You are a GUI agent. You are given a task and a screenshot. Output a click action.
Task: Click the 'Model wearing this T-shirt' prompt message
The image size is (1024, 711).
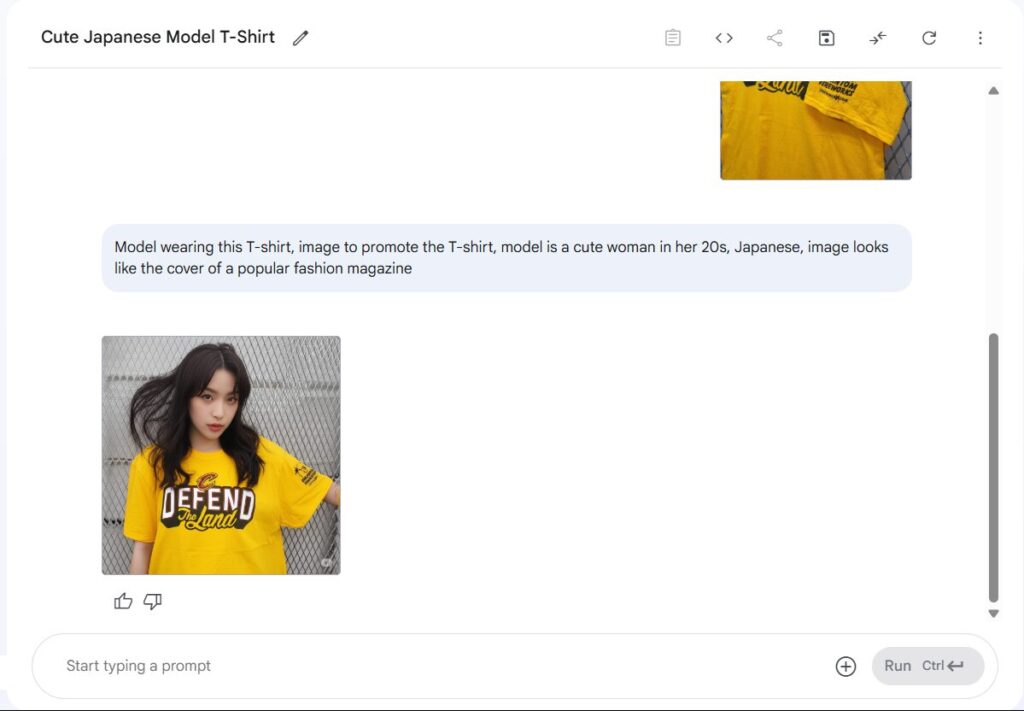[x=507, y=258]
